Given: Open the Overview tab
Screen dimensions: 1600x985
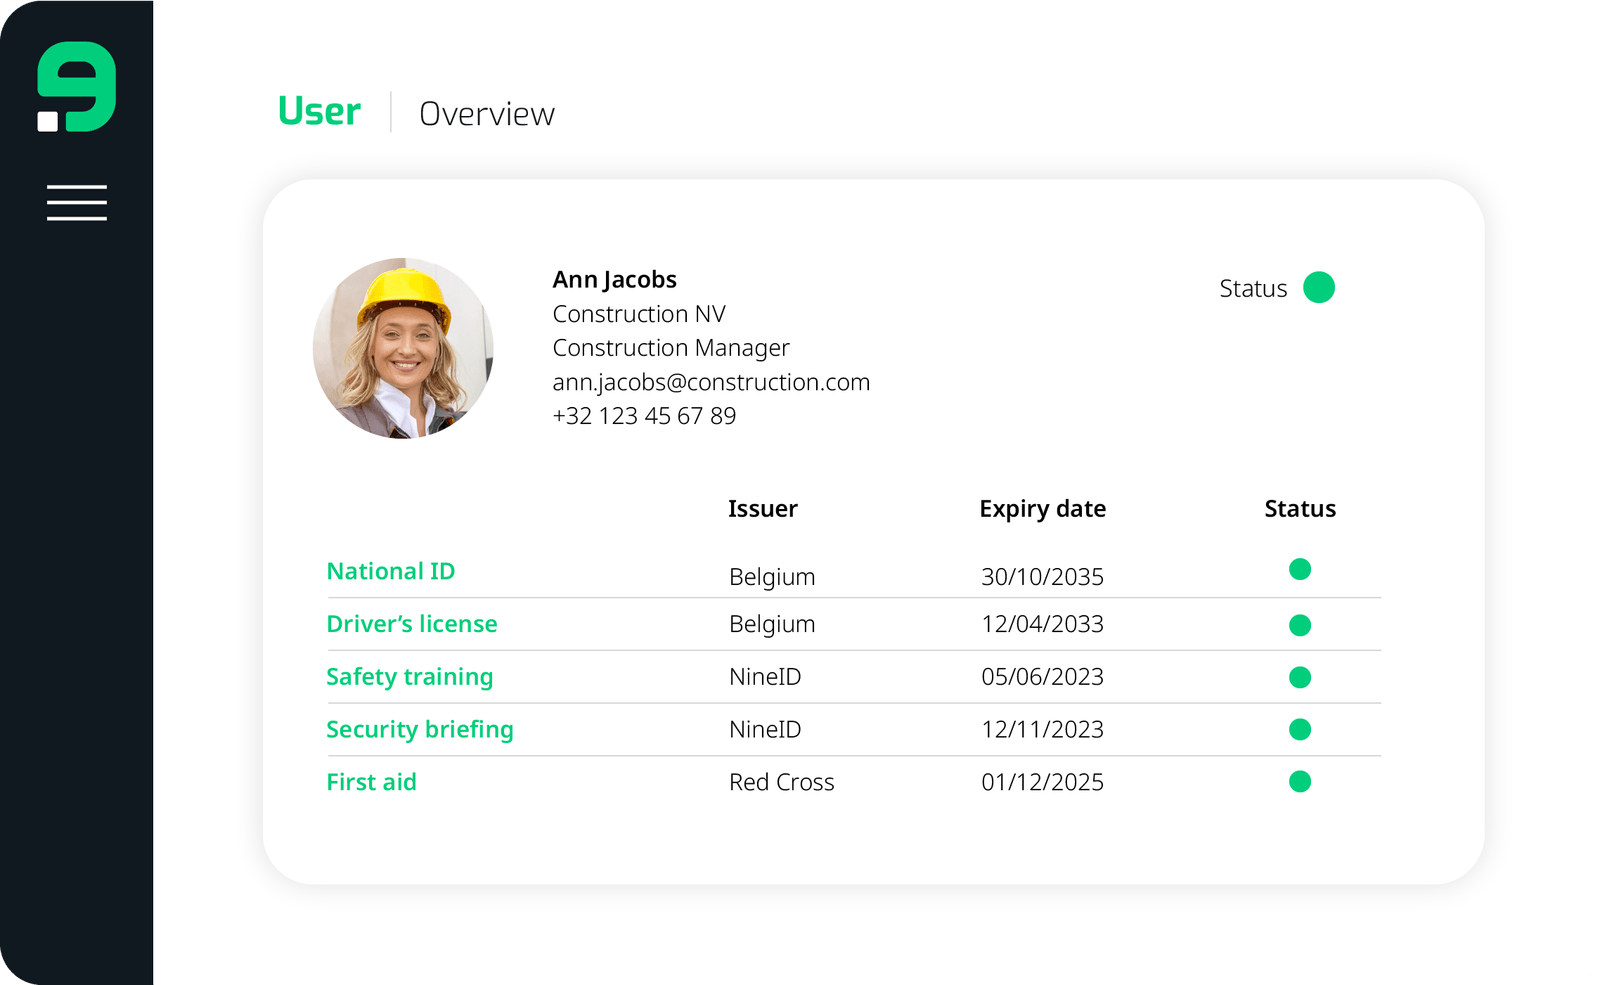Looking at the screenshot, I should (x=486, y=113).
